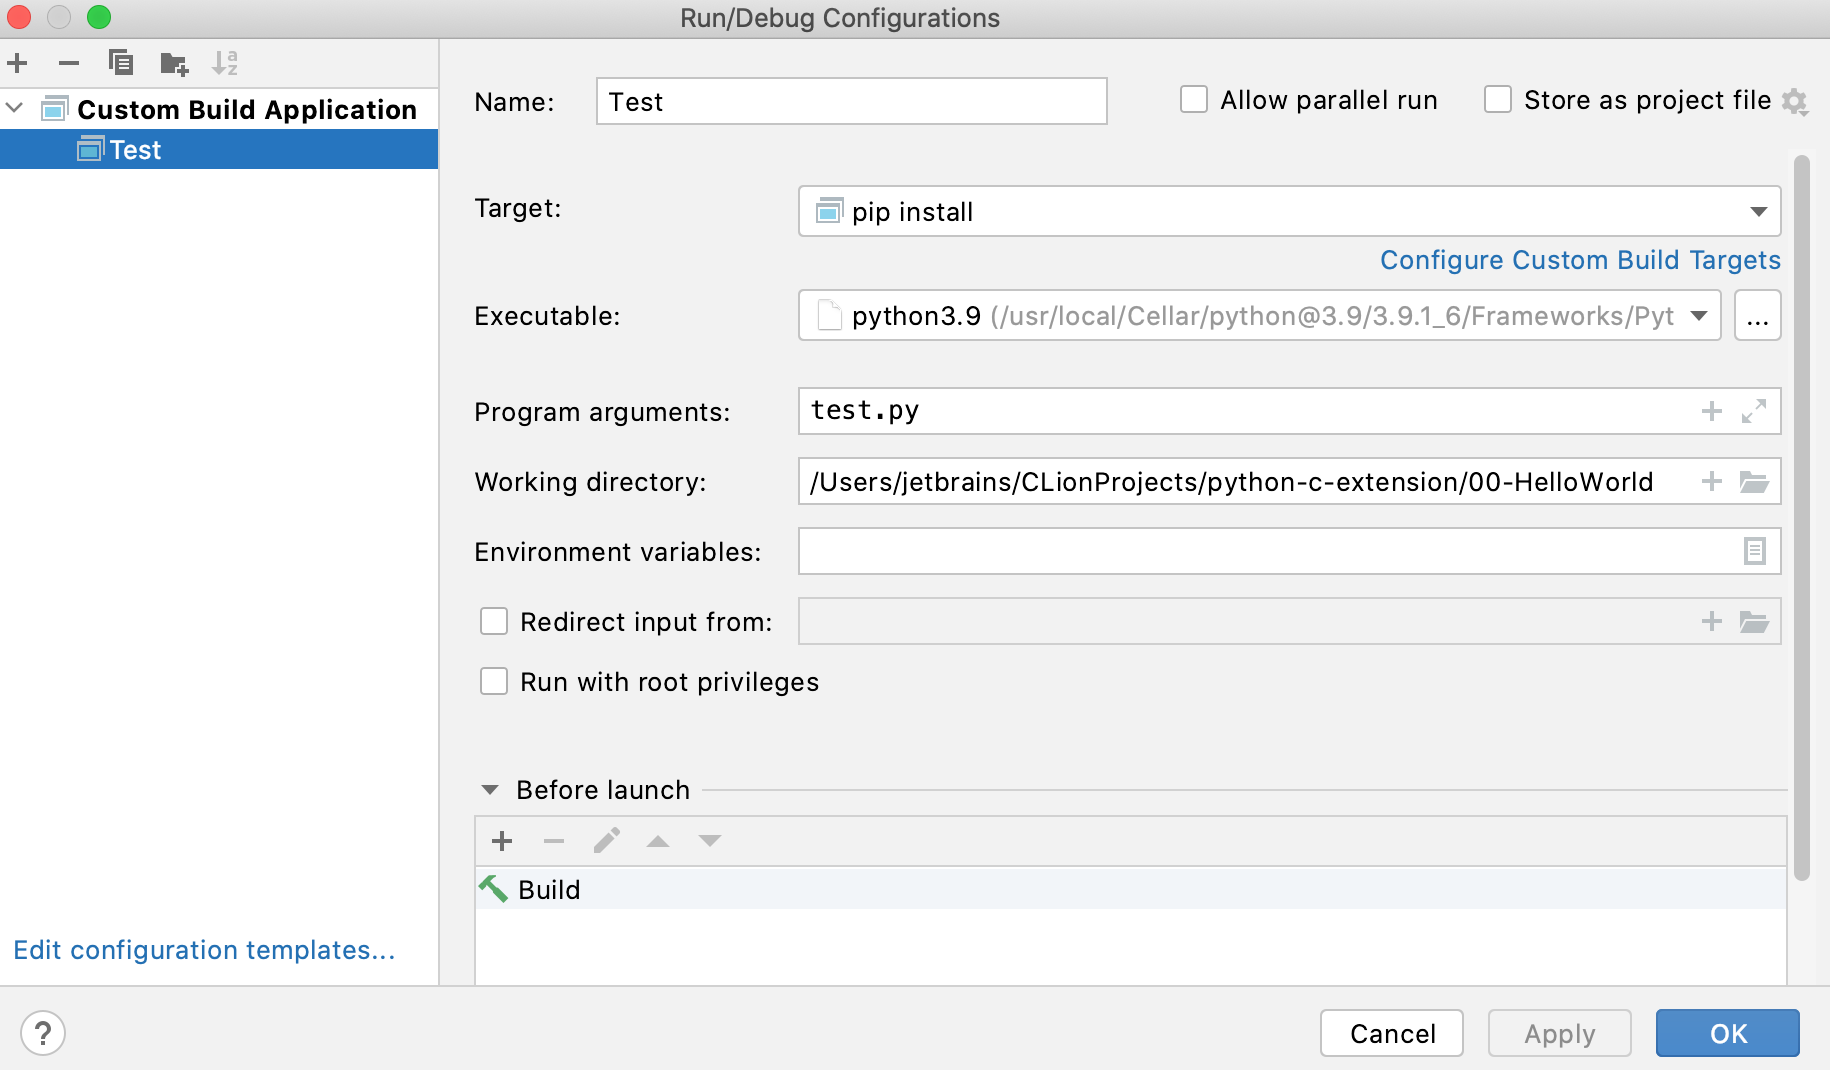
Task: Enable Allow parallel run
Action: (x=1194, y=99)
